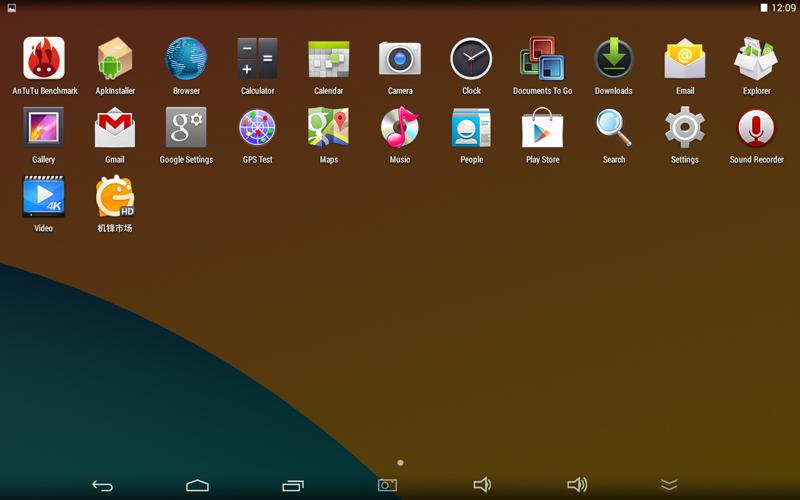Raise volume using the navigation bar
Screen dimensions: 800x500
pos(577,484)
